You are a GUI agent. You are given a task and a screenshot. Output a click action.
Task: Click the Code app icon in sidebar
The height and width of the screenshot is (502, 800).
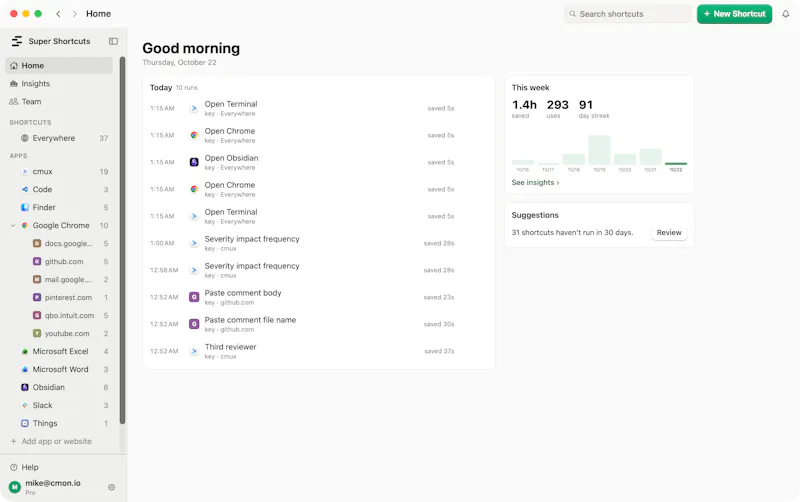(24, 189)
